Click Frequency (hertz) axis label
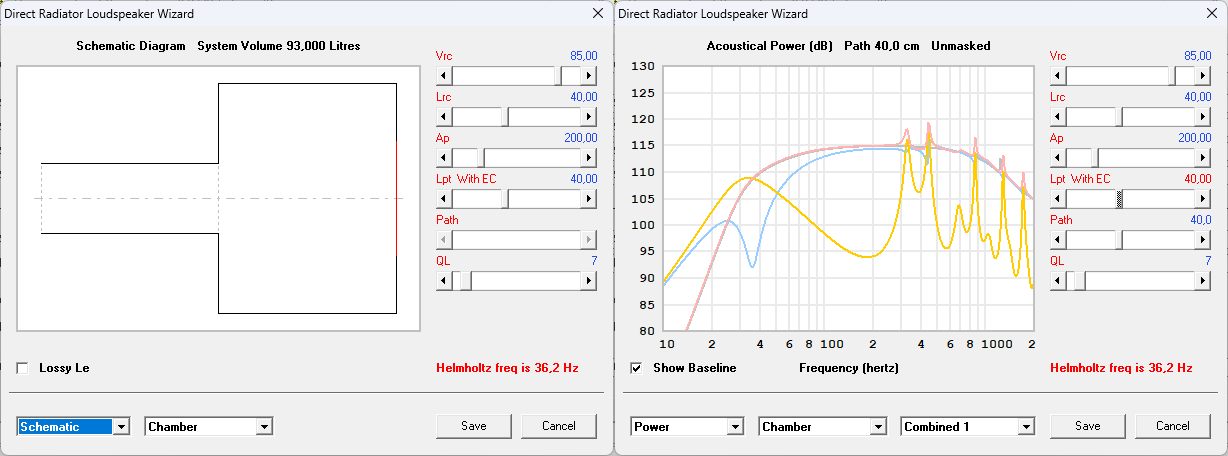Image resolution: width=1228 pixels, height=456 pixels. pyautogui.click(x=849, y=368)
